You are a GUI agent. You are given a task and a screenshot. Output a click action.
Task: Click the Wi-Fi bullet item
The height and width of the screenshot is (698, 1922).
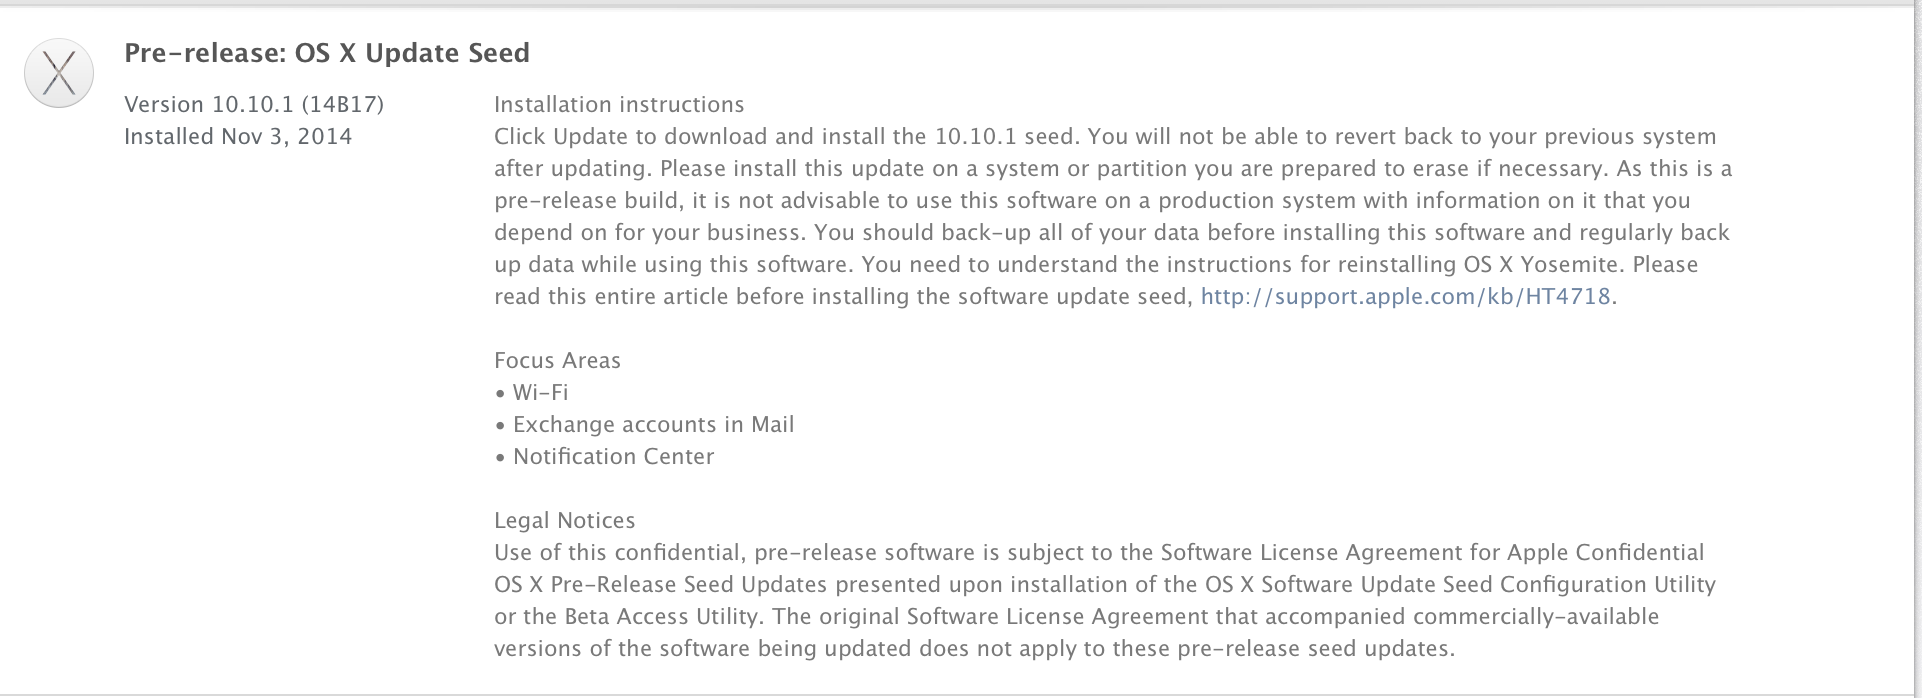(531, 393)
